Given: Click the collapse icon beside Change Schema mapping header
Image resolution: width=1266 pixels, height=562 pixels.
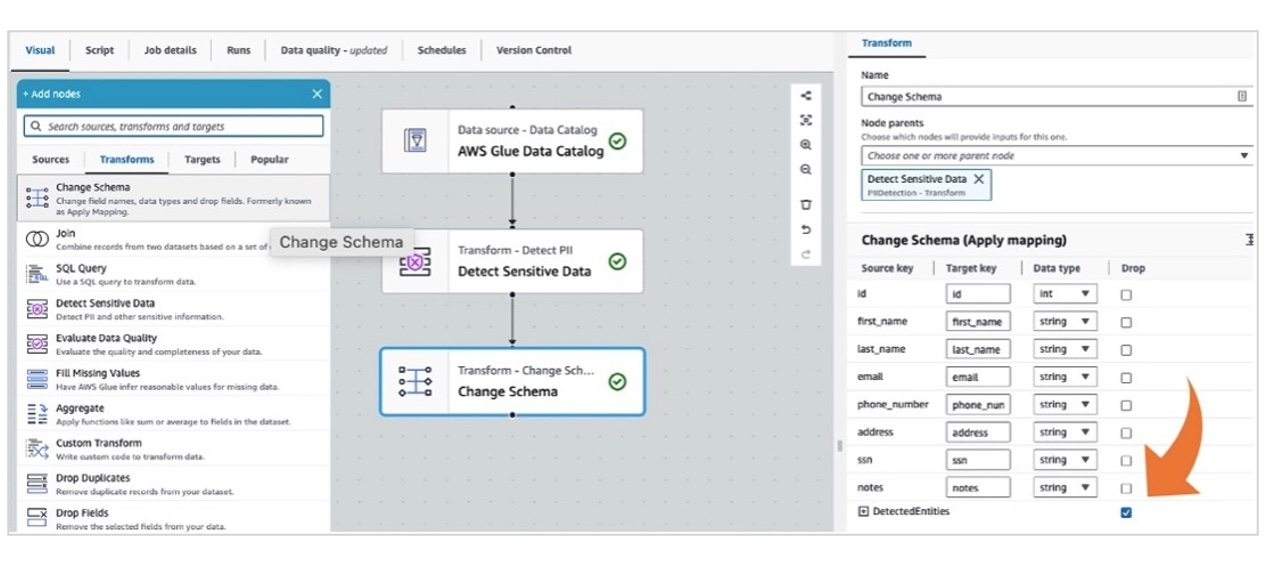Looking at the screenshot, I should 1250,240.
